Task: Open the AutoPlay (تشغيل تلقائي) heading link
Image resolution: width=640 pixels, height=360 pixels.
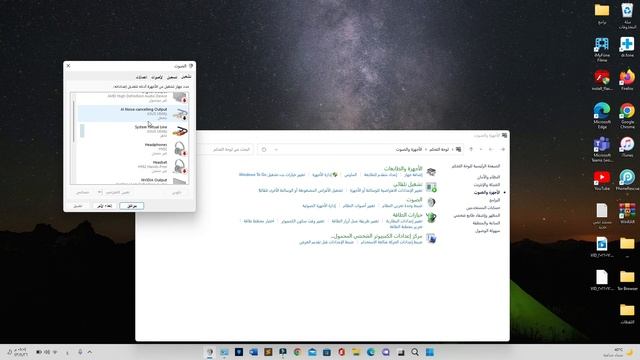Action: point(407,184)
